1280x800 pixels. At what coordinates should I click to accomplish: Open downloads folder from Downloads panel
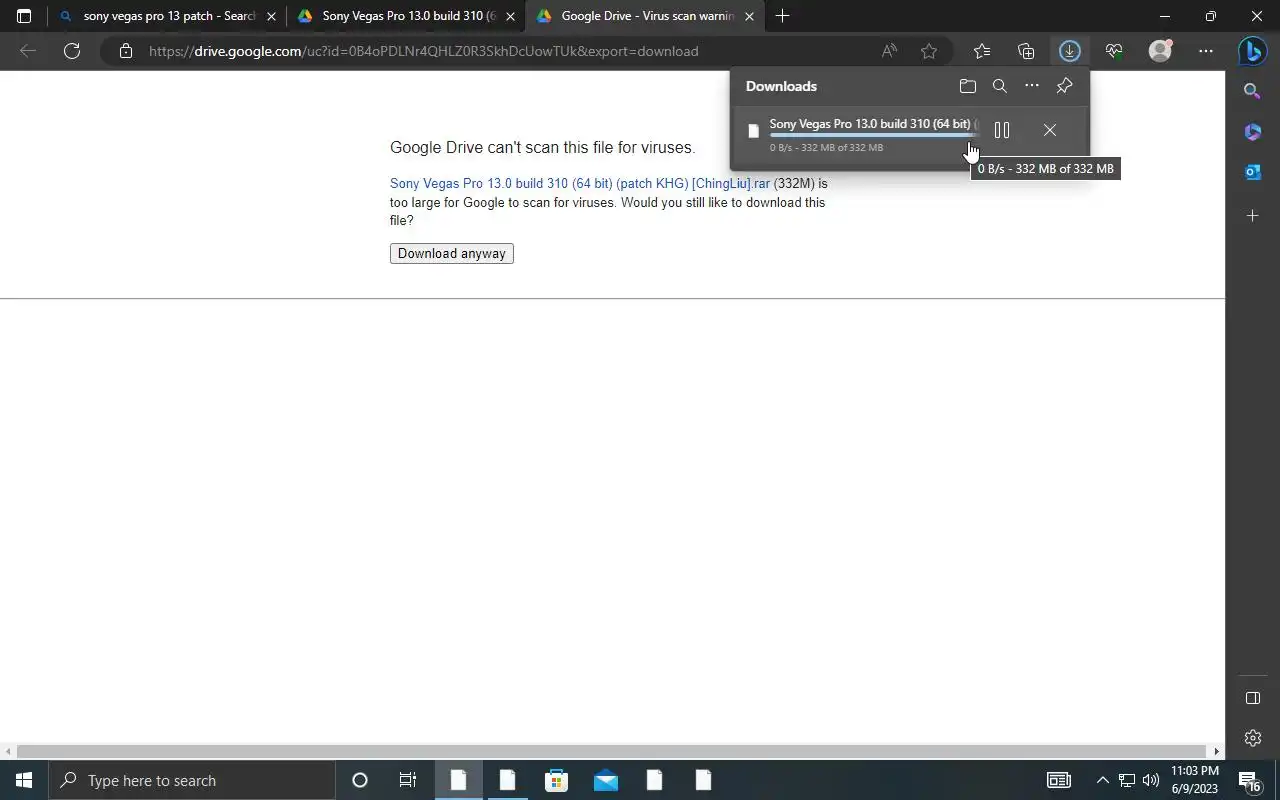[967, 86]
